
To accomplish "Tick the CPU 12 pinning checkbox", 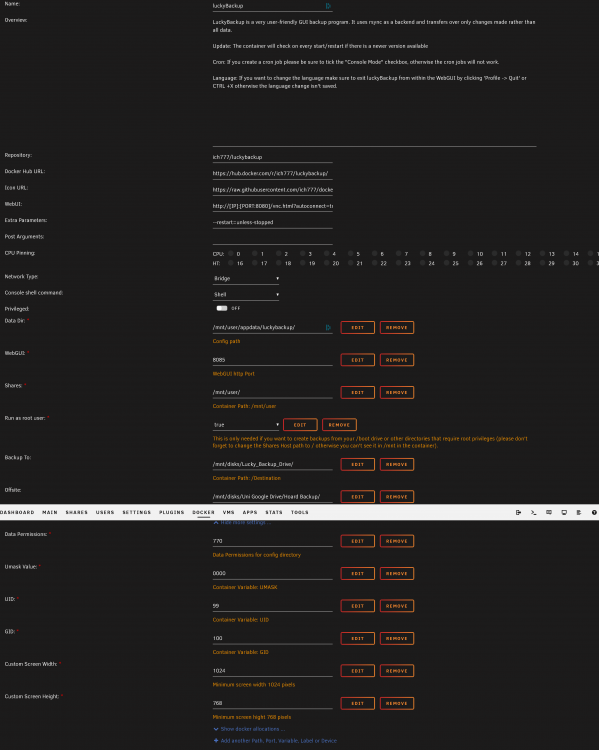I will (x=518, y=254).
